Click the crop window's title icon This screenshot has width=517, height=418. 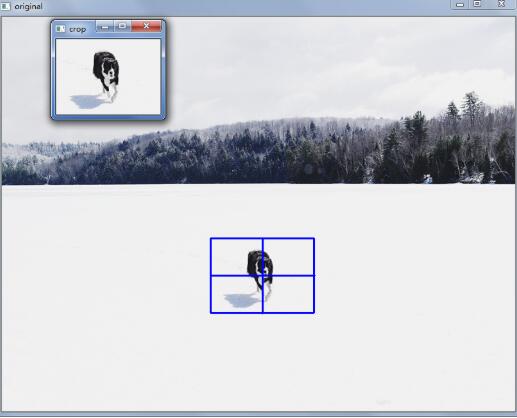(x=61, y=29)
